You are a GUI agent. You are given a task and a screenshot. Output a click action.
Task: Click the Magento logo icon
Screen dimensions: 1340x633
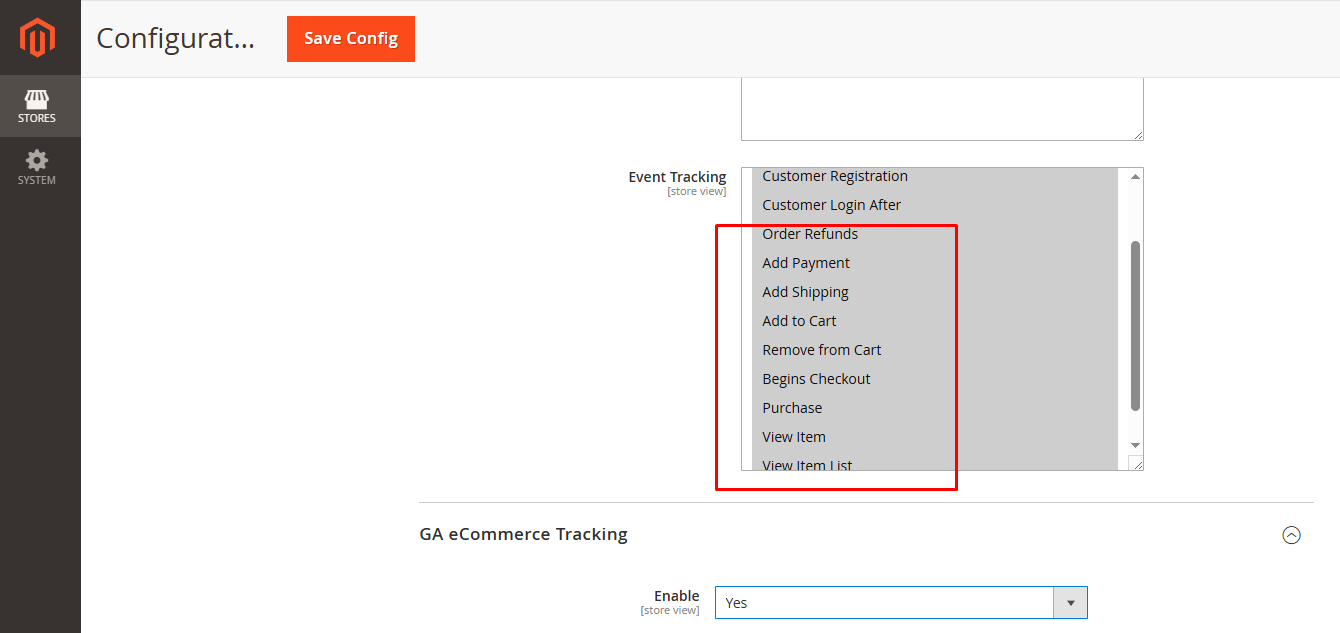click(38, 38)
